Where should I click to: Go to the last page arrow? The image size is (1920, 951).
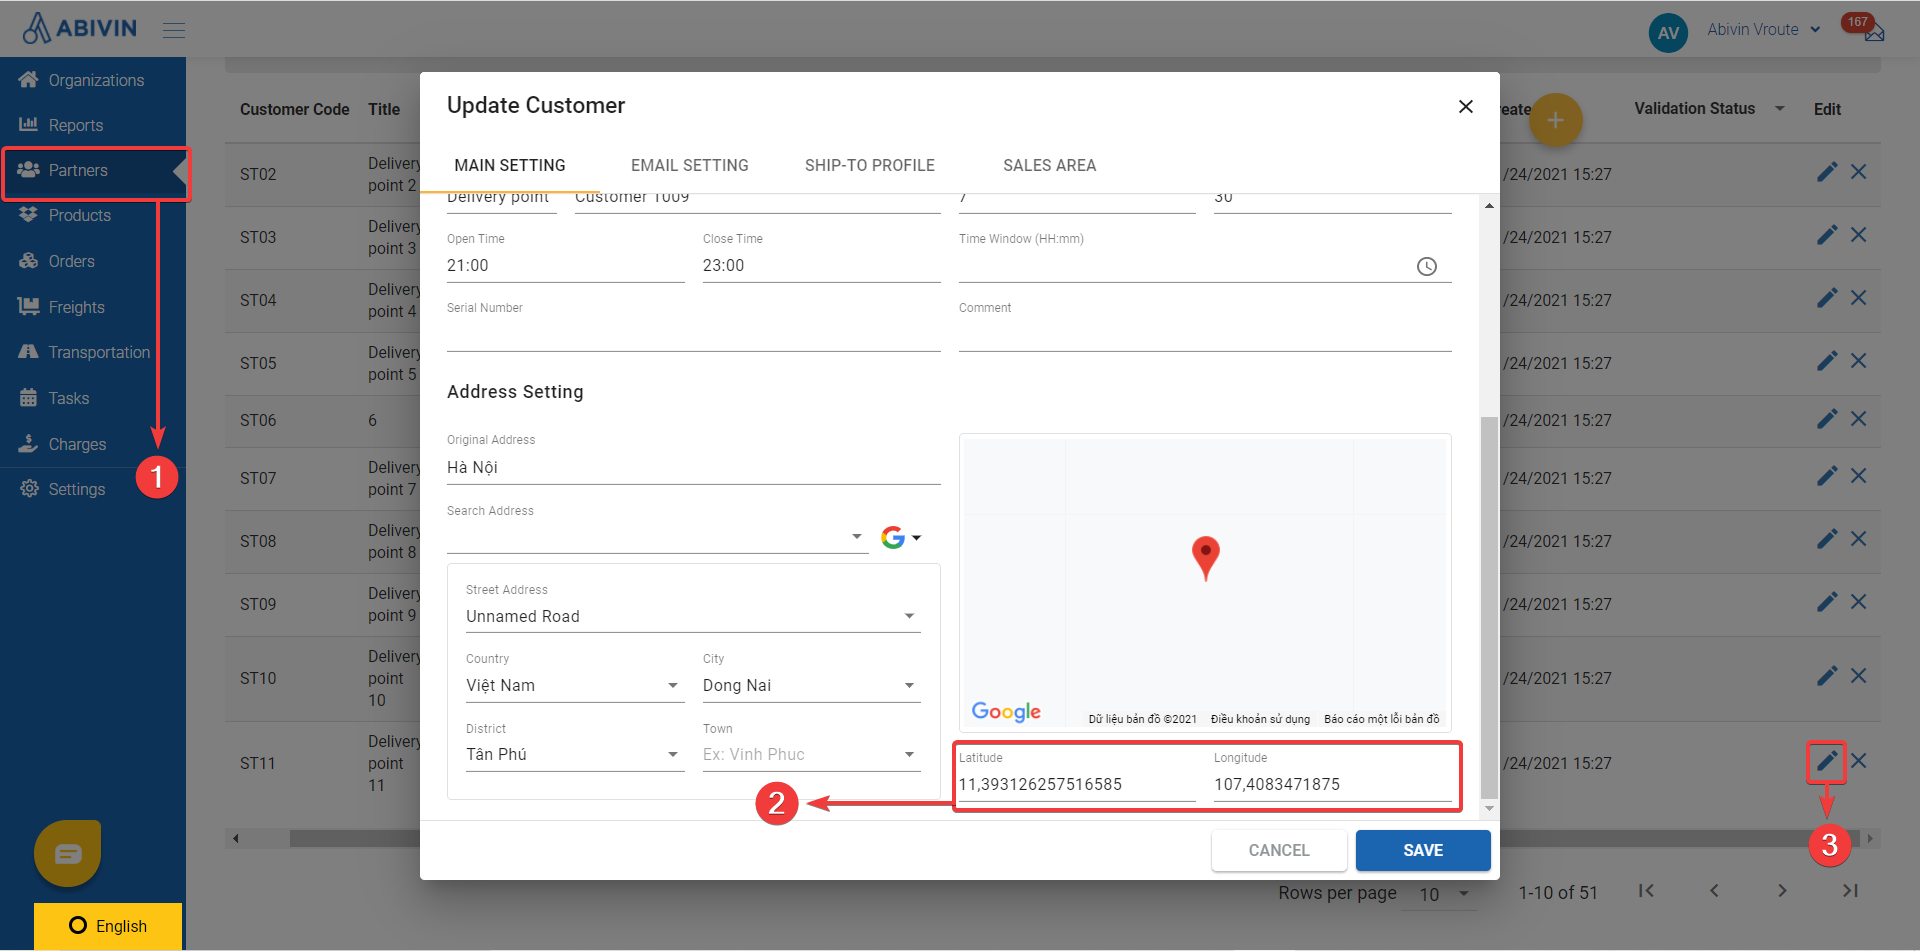tap(1850, 890)
